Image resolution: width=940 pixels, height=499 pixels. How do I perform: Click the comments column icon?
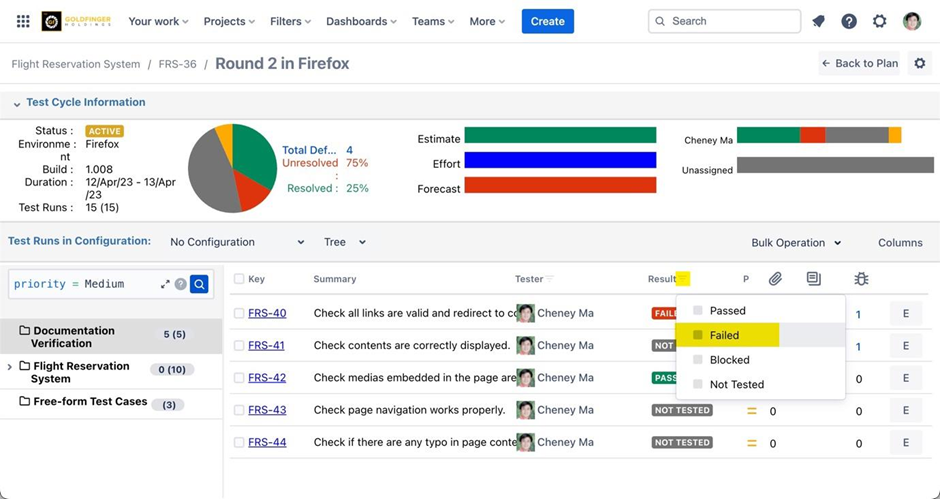pyautogui.click(x=813, y=279)
